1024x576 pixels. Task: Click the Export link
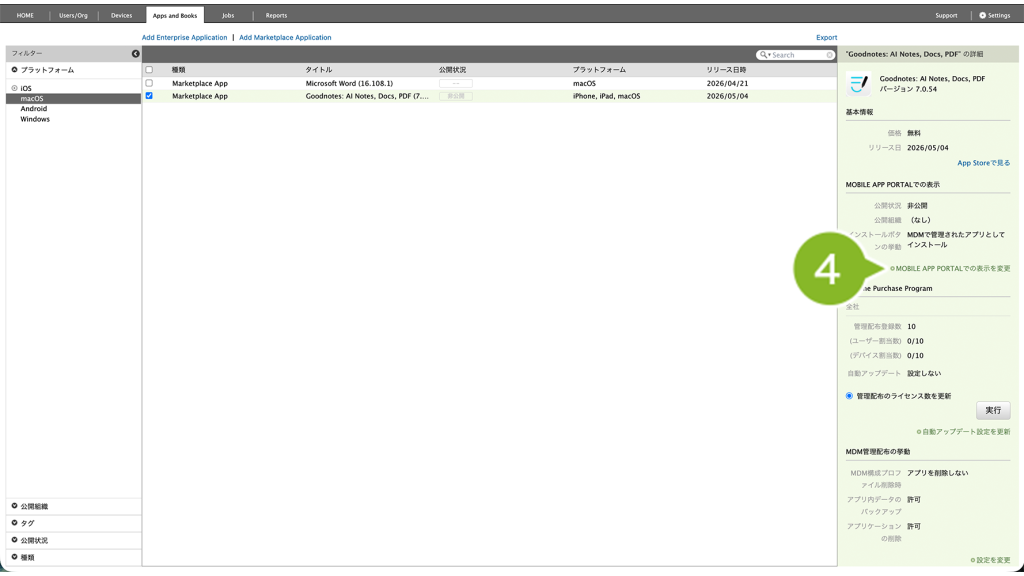[826, 37]
